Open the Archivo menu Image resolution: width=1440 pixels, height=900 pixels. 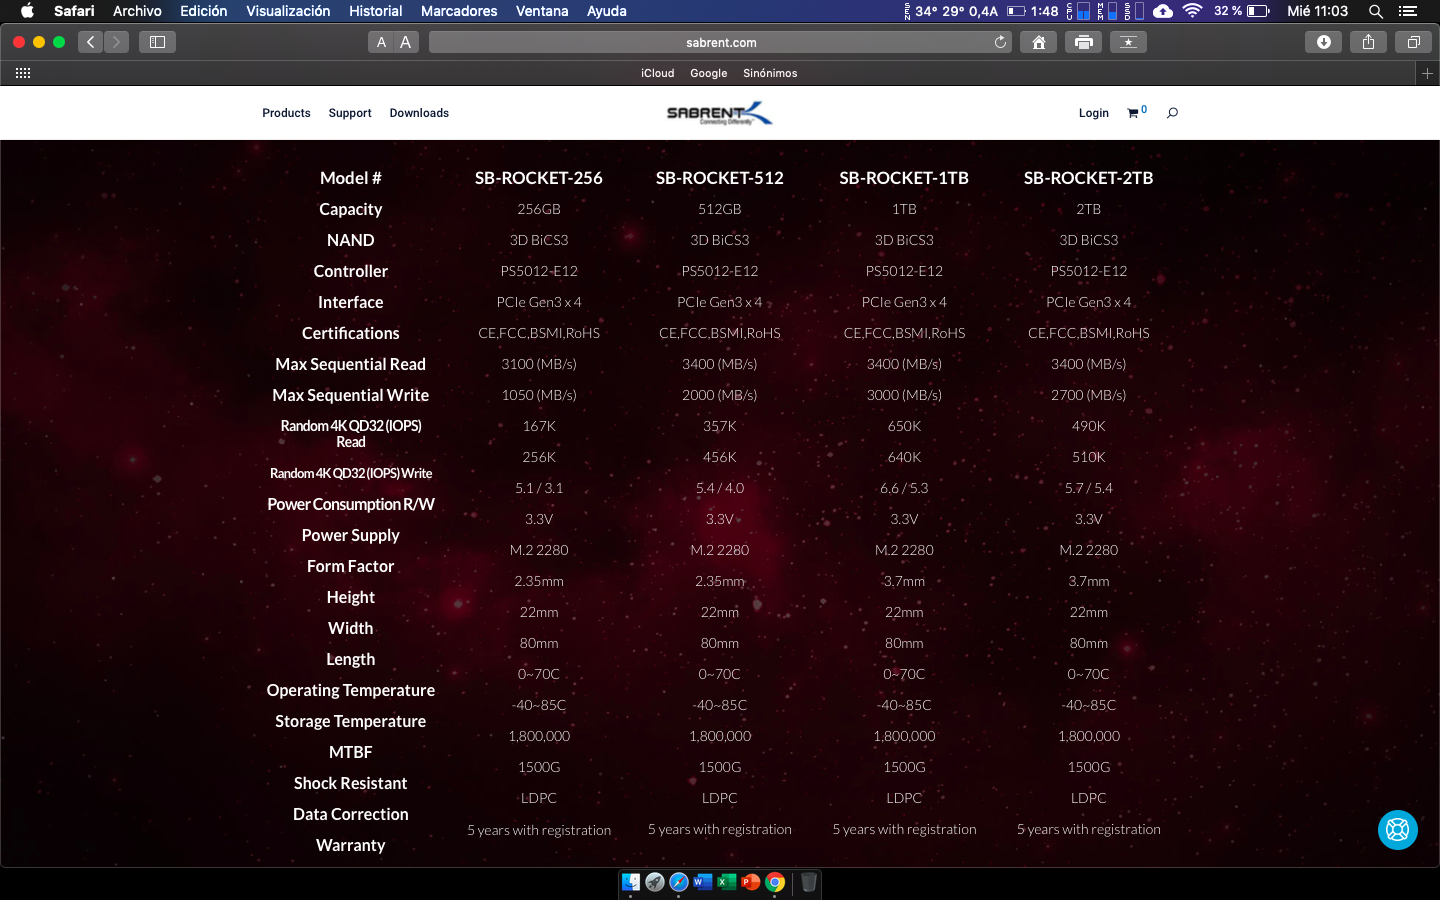tap(137, 11)
